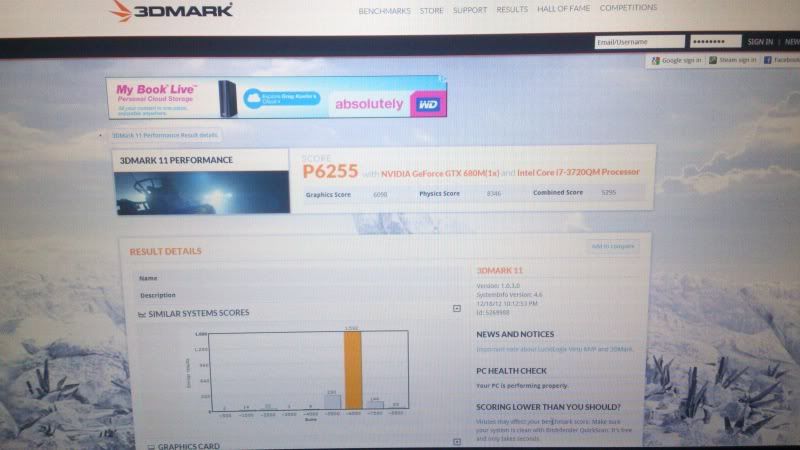Click the Physics Score label
Screen dimensions: 800x450
point(439,194)
